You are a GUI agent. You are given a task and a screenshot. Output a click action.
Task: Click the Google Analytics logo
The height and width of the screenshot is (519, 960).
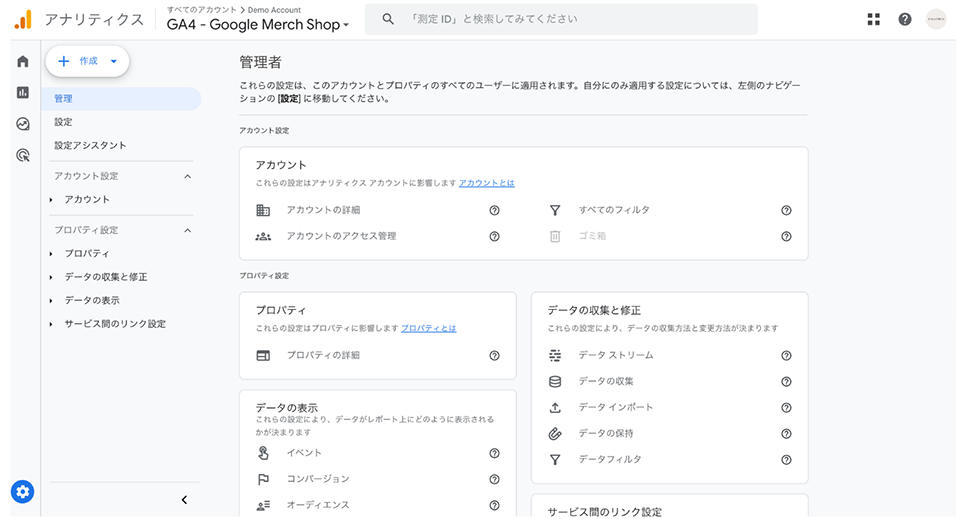tap(23, 20)
